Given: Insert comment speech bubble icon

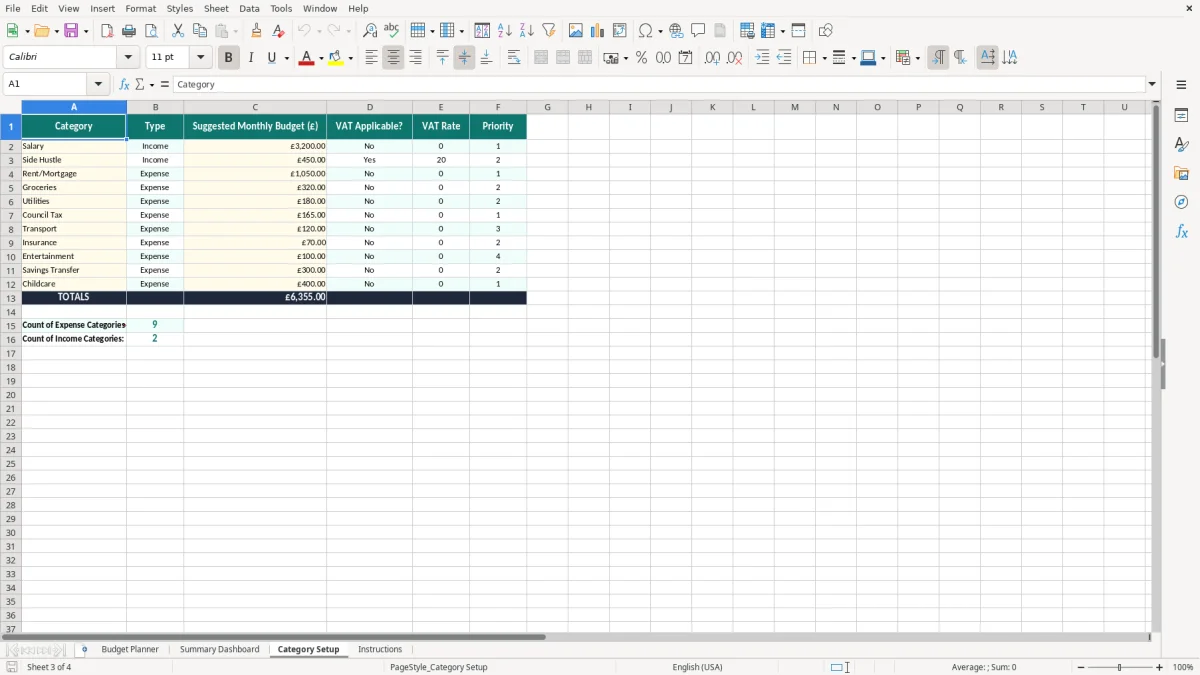Looking at the screenshot, I should [x=698, y=31].
